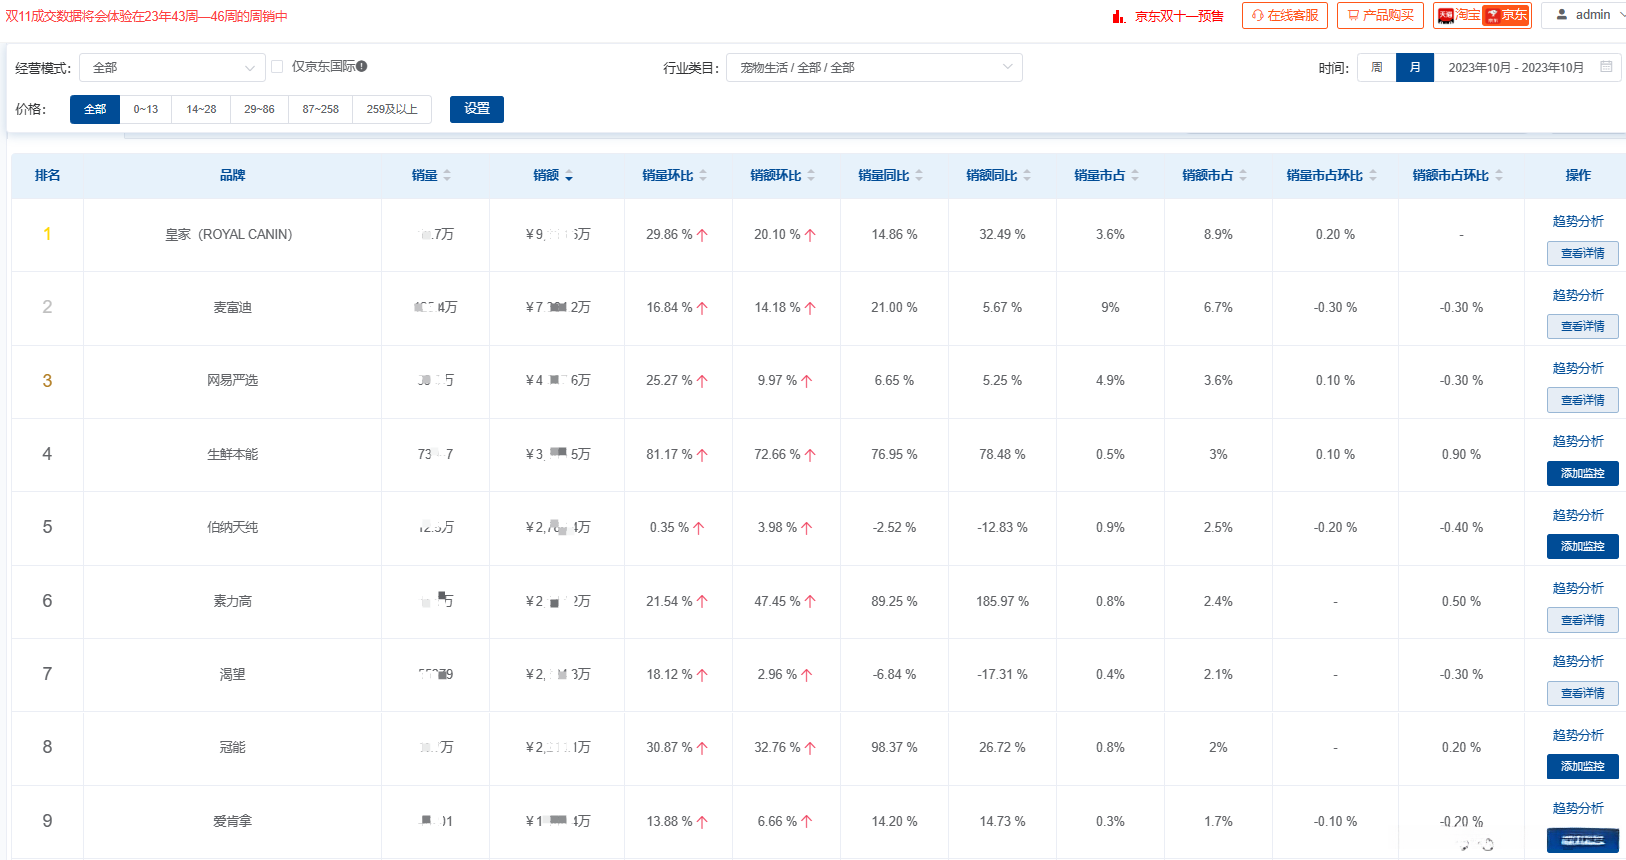
Task: Open 趋势分析 for 麦富迪
Action: 1578,295
